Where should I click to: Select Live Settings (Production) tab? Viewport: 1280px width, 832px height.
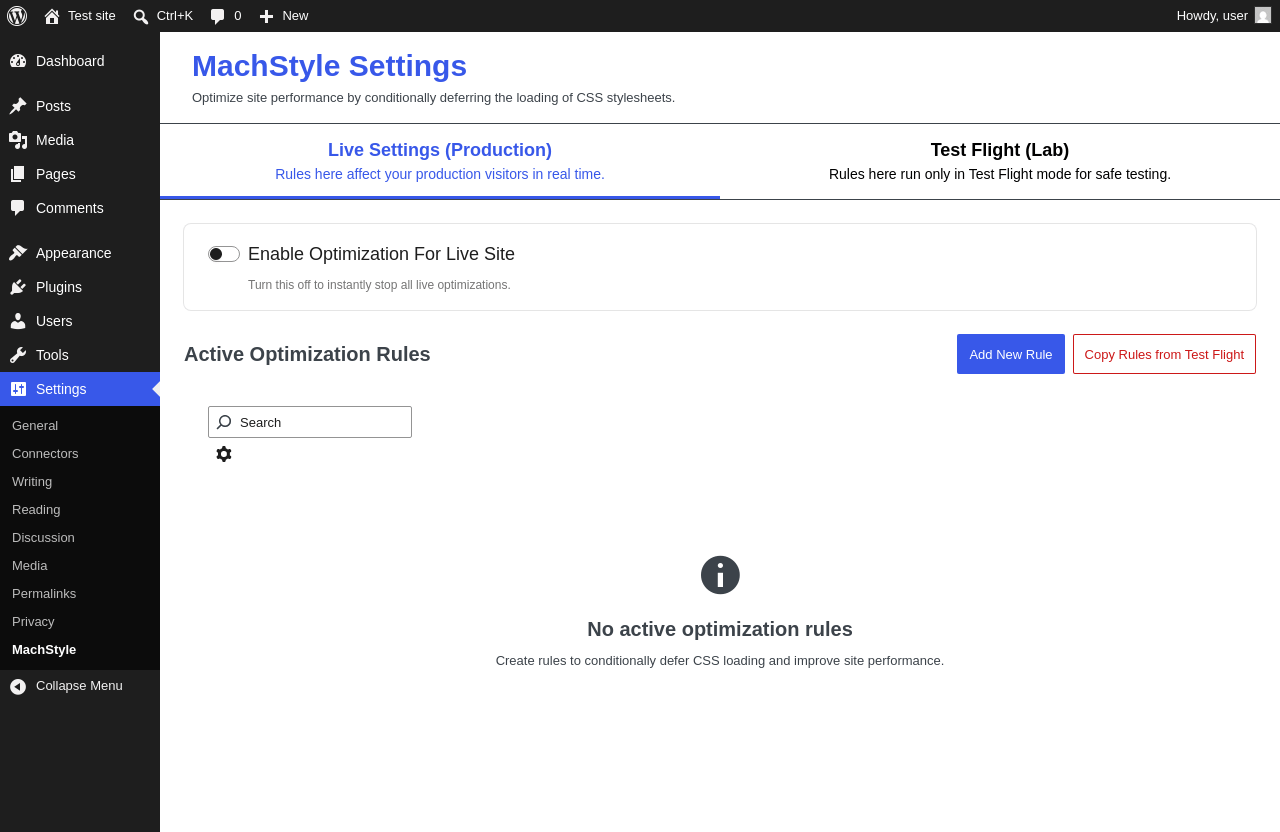[x=440, y=161]
